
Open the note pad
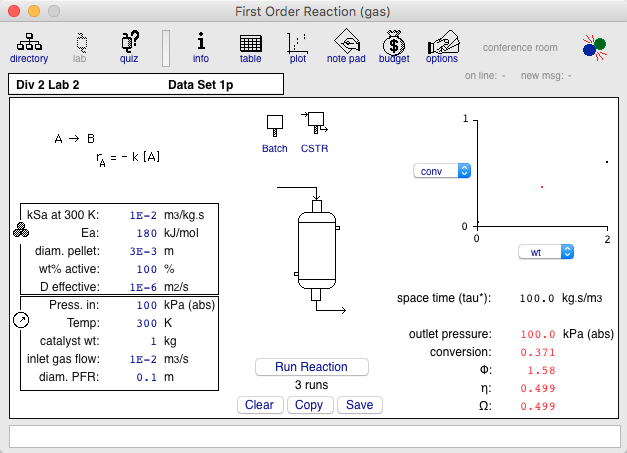346,48
